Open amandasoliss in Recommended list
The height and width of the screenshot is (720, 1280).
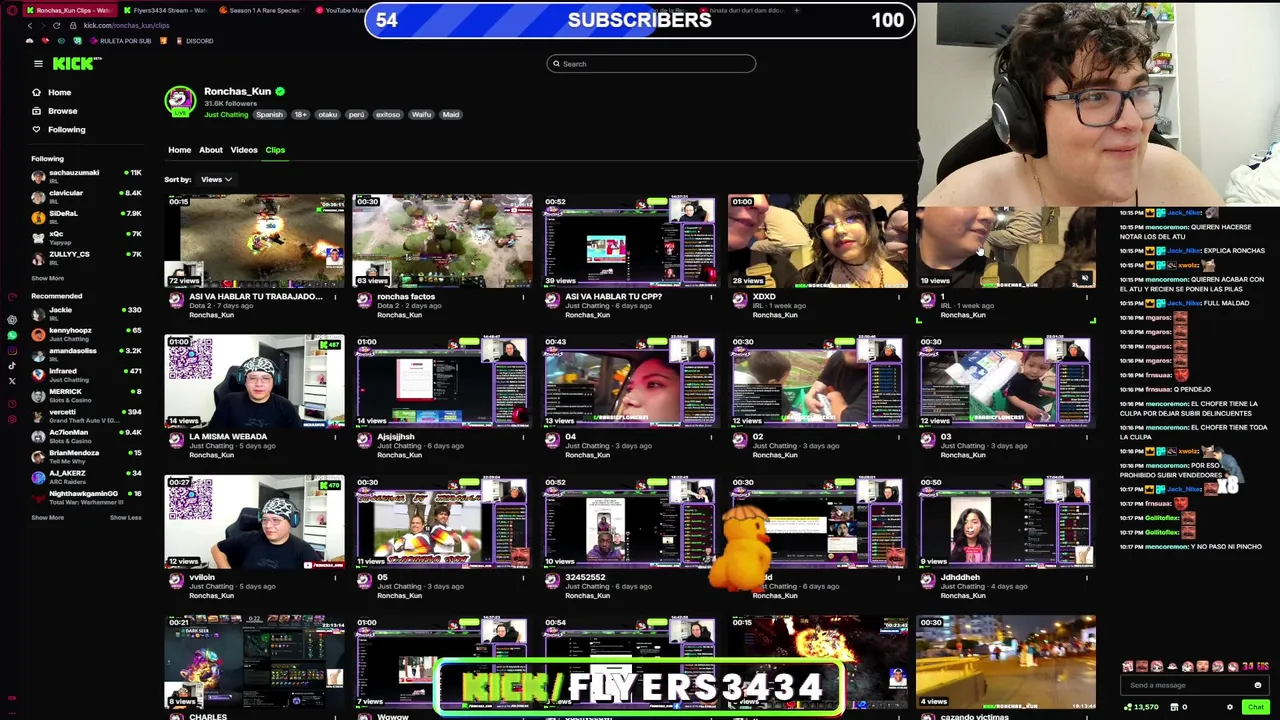pos(87,353)
